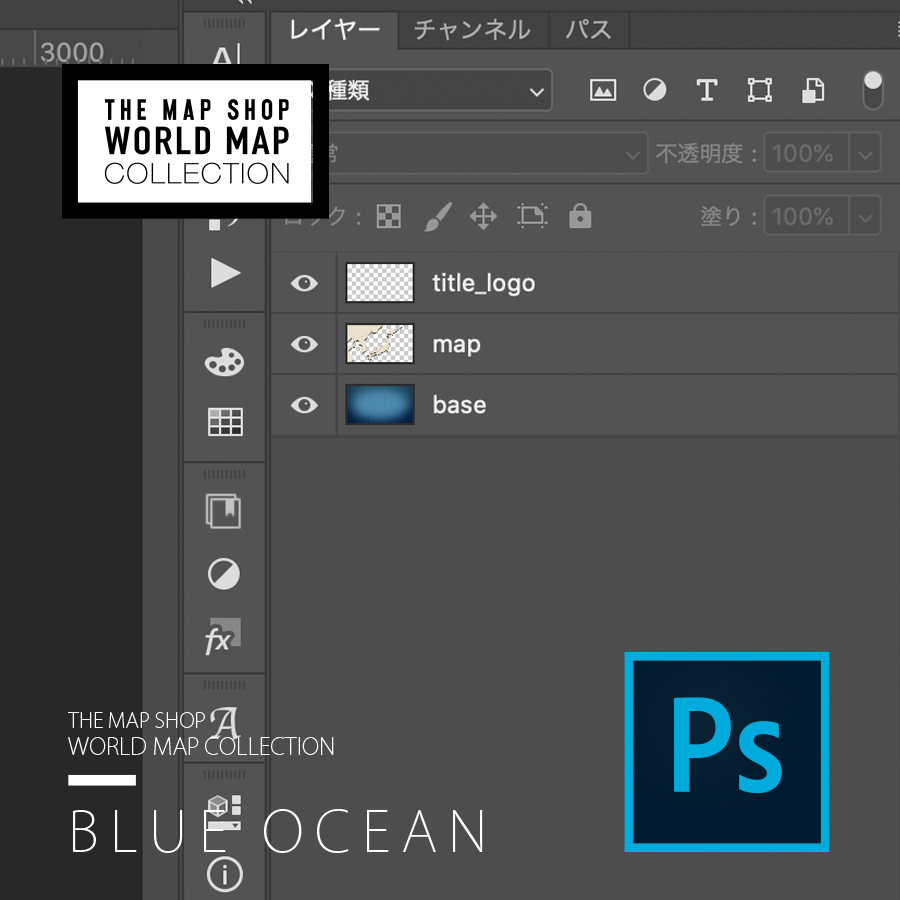Open the Actions play panel icon
900x900 pixels.
click(x=224, y=273)
